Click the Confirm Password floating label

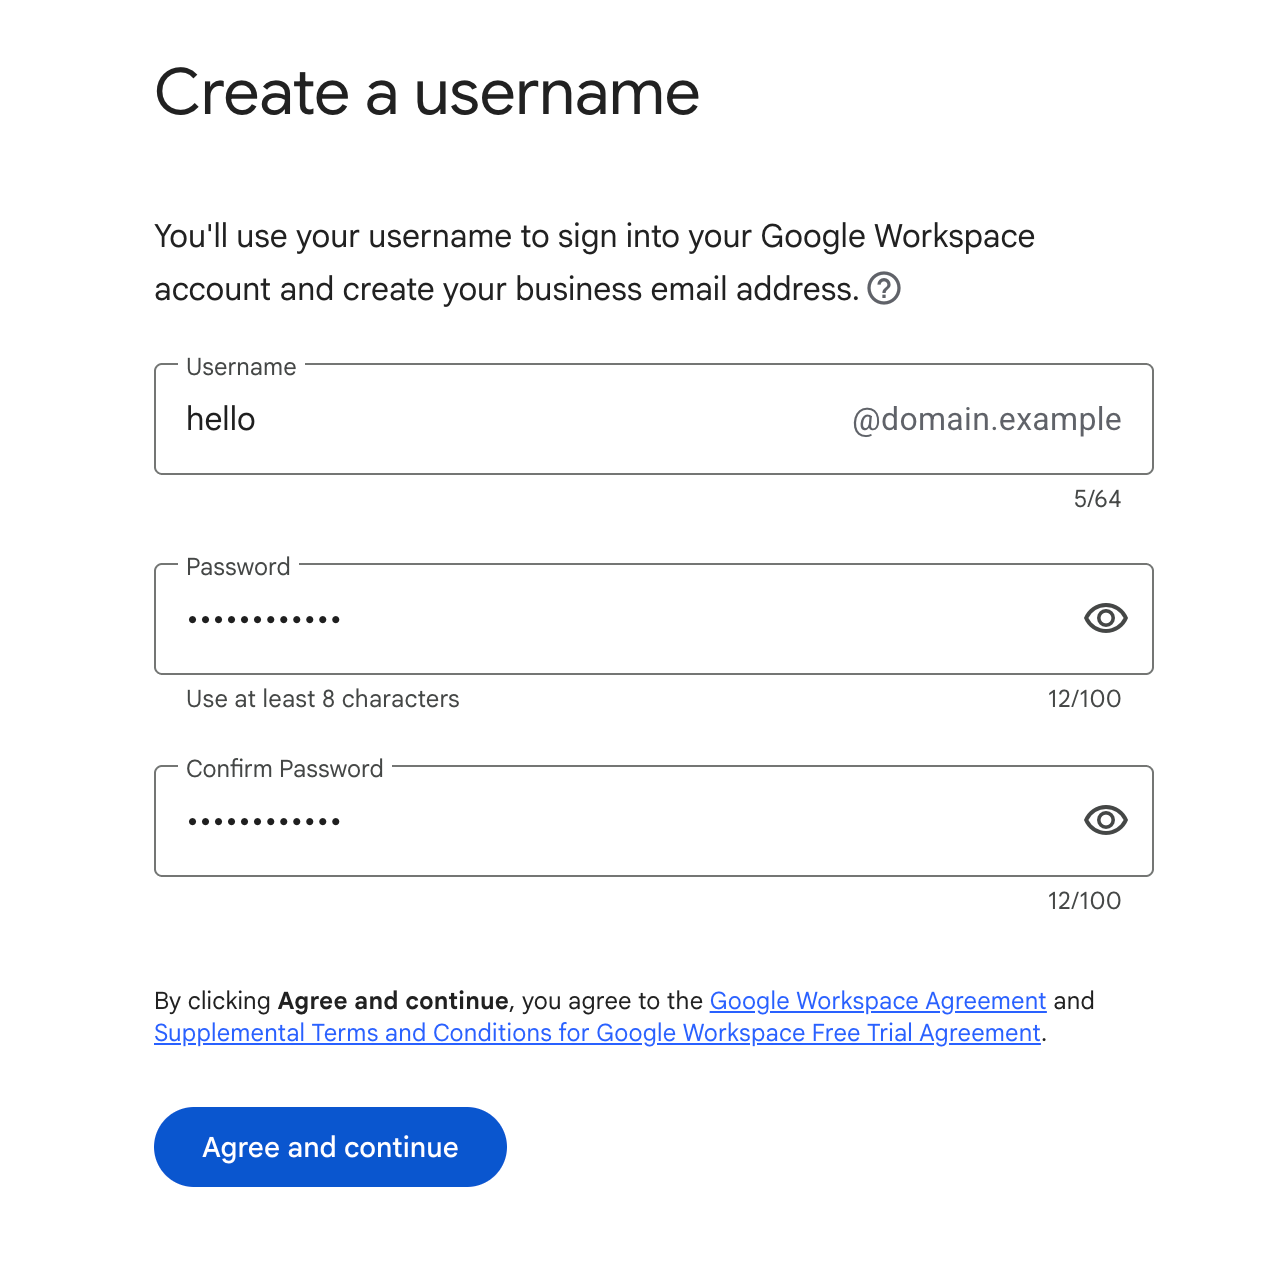285,769
